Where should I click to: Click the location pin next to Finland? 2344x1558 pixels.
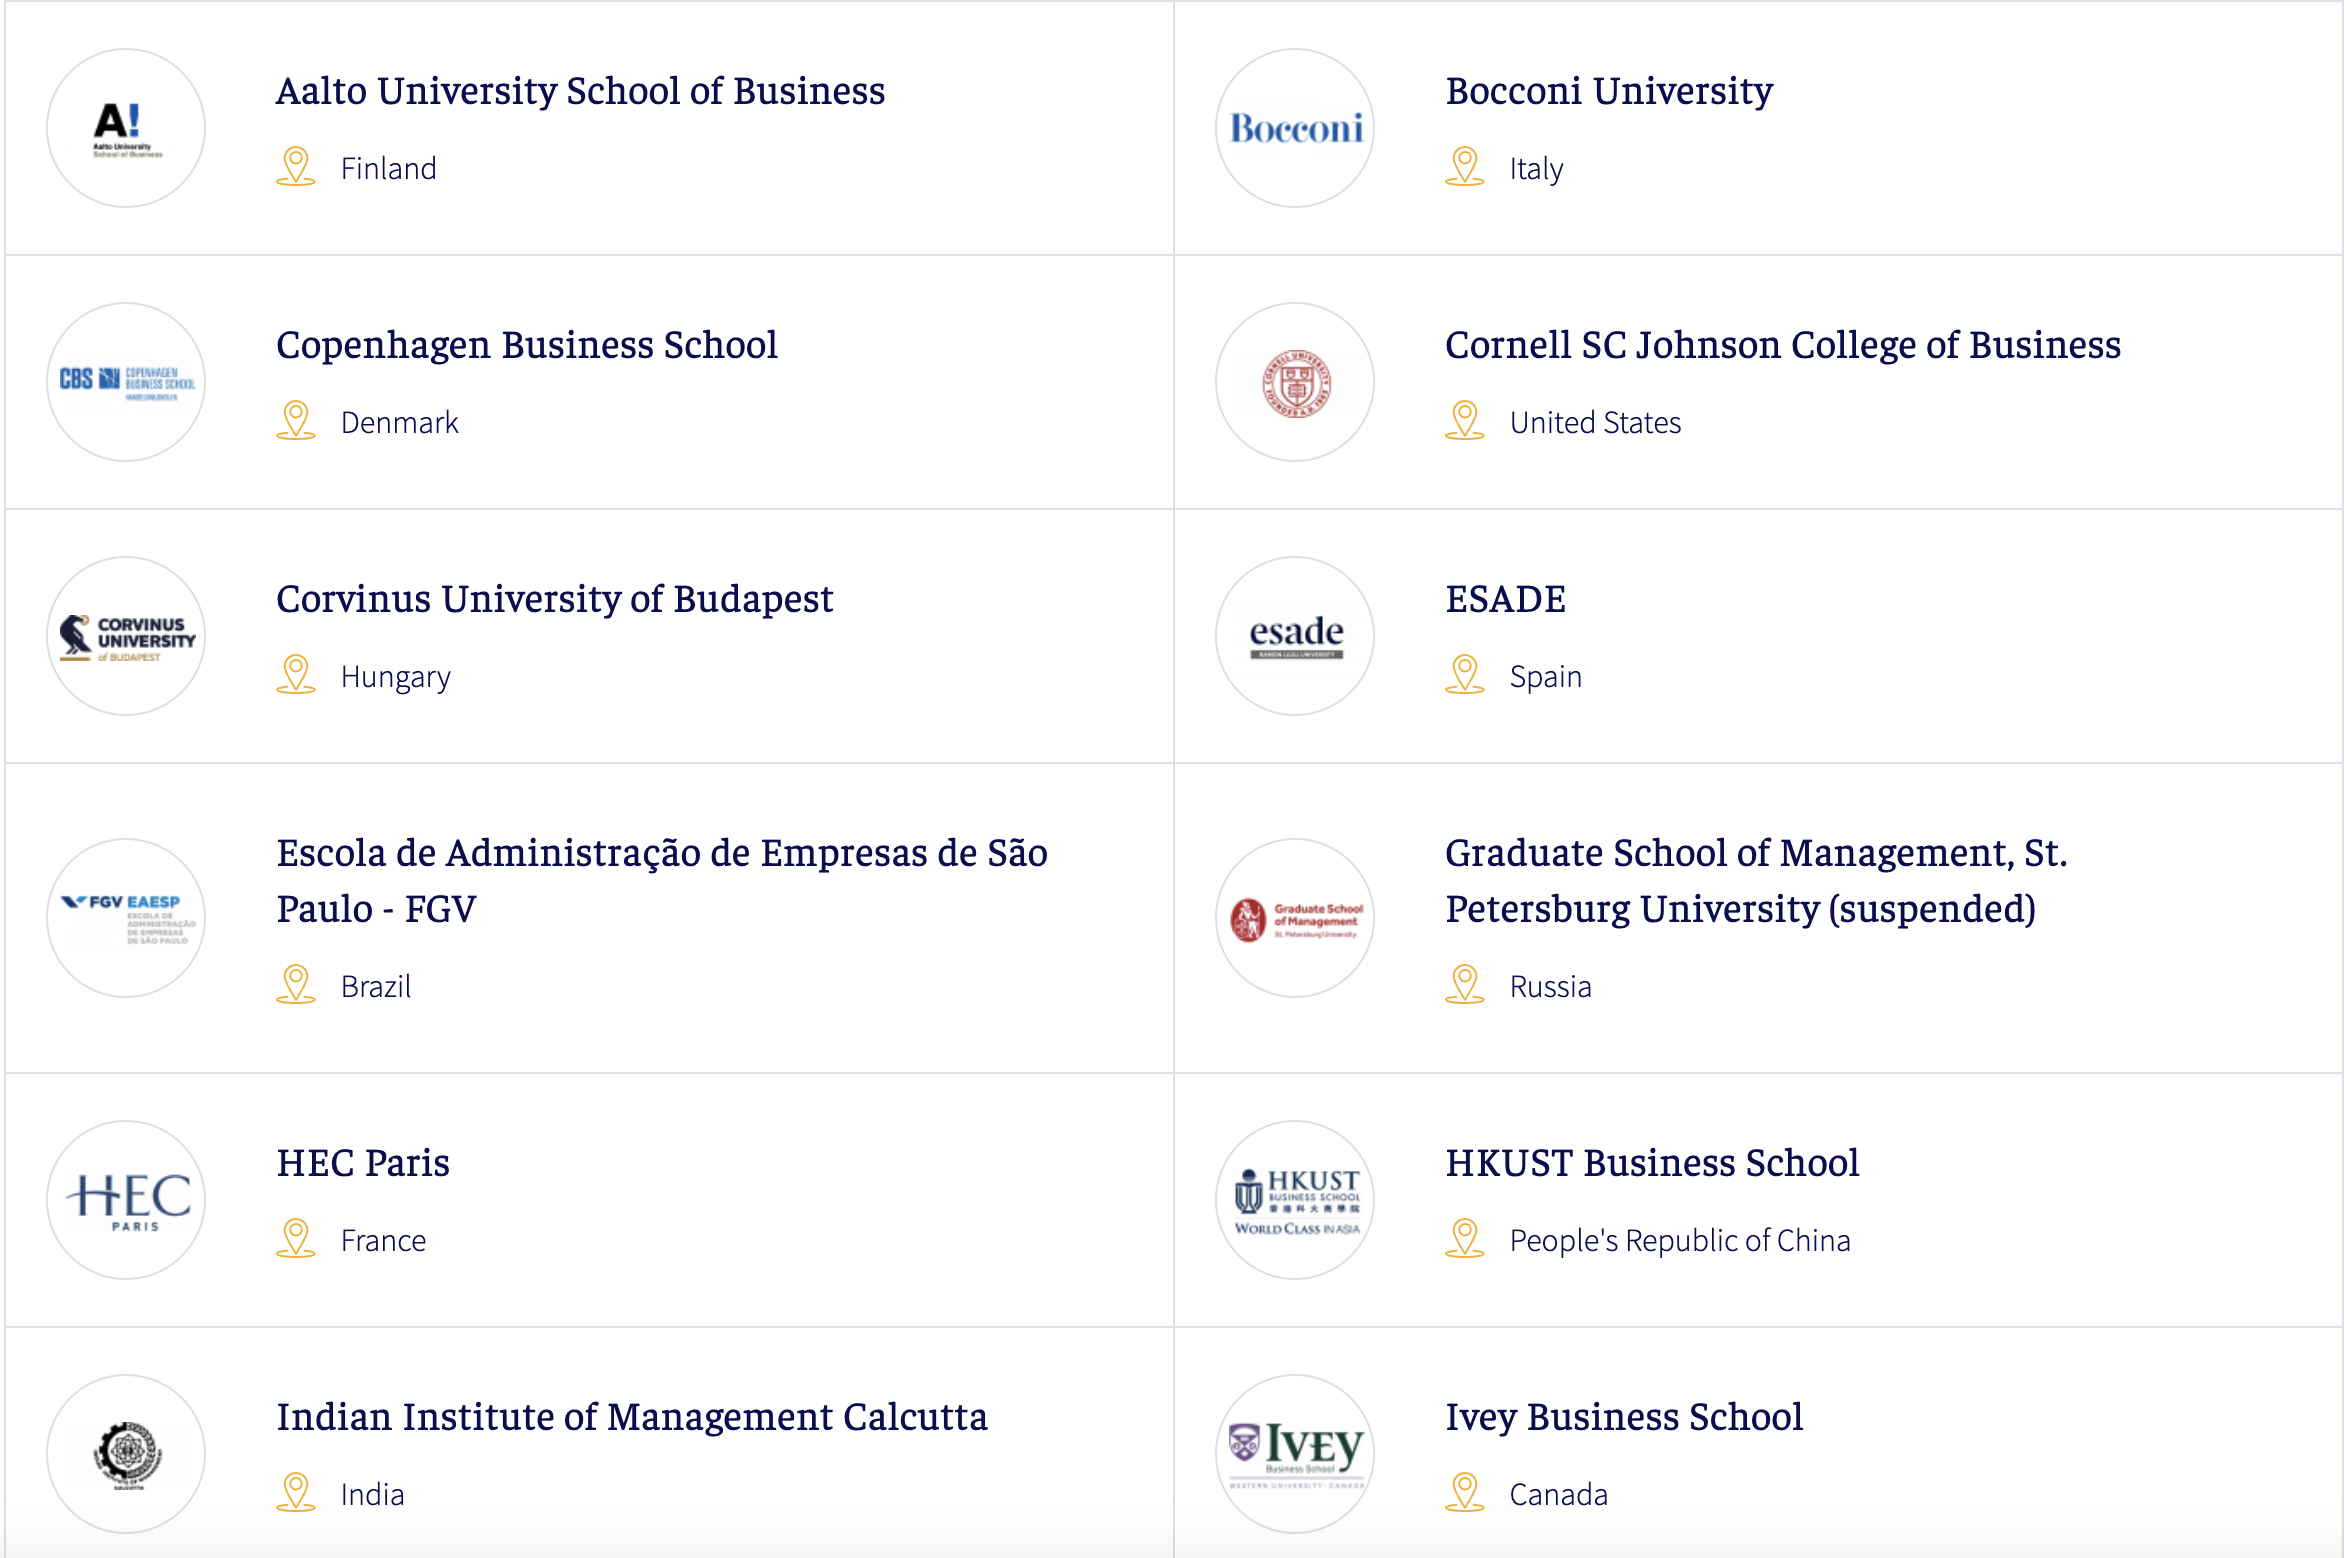point(295,166)
